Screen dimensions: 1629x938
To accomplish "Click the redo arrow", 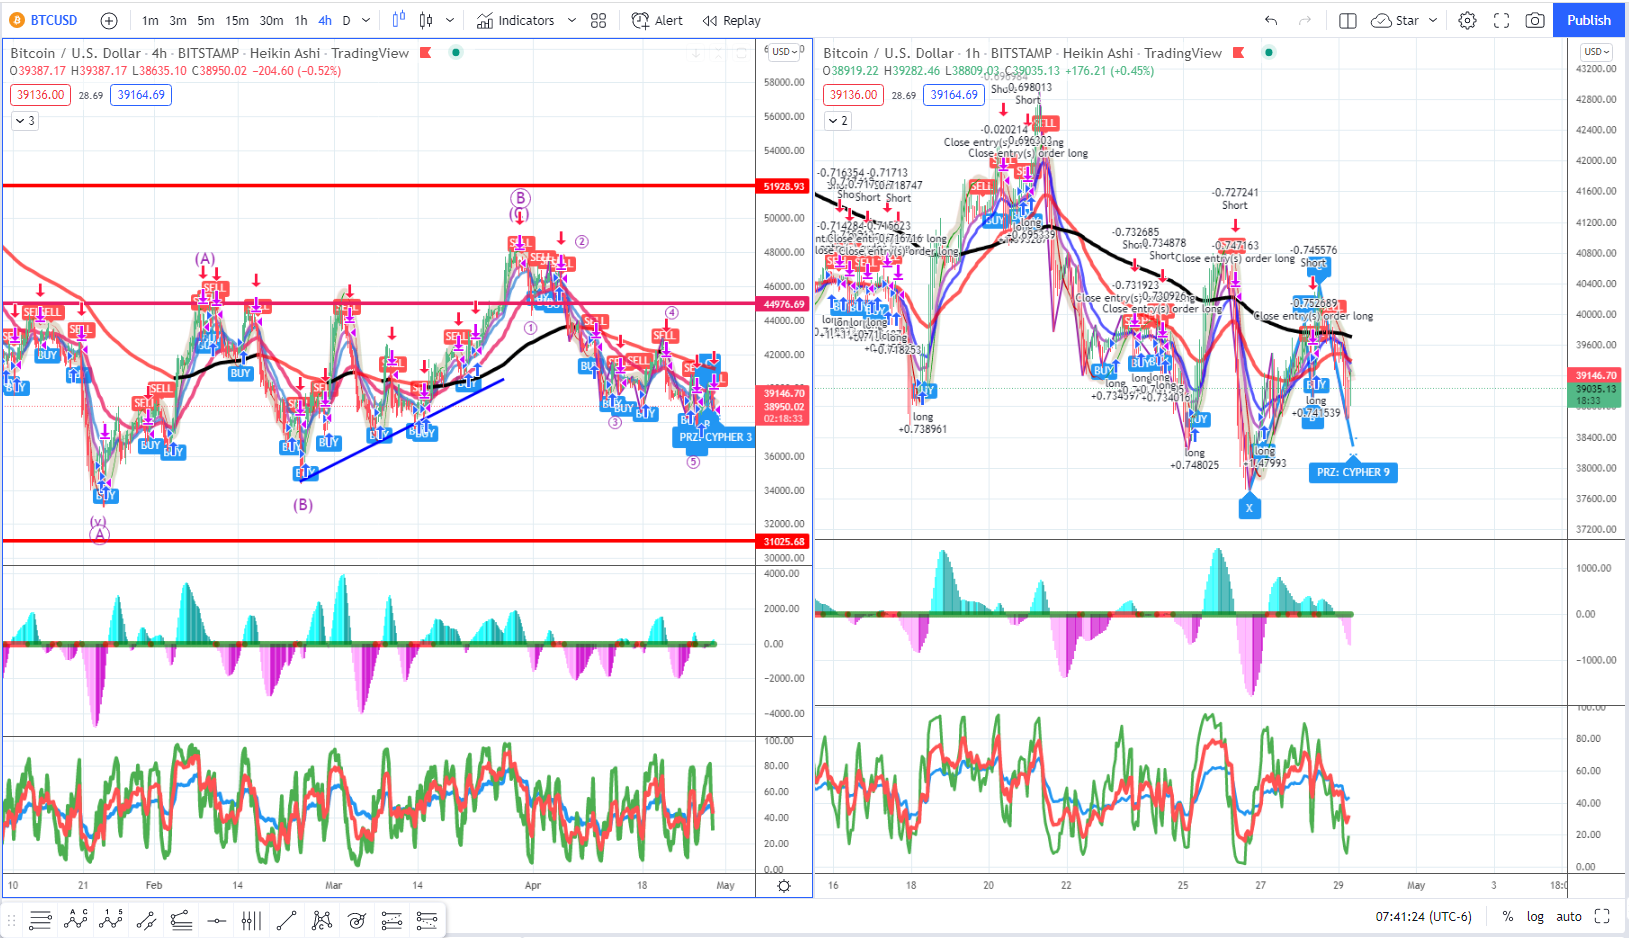I will [x=1305, y=20].
